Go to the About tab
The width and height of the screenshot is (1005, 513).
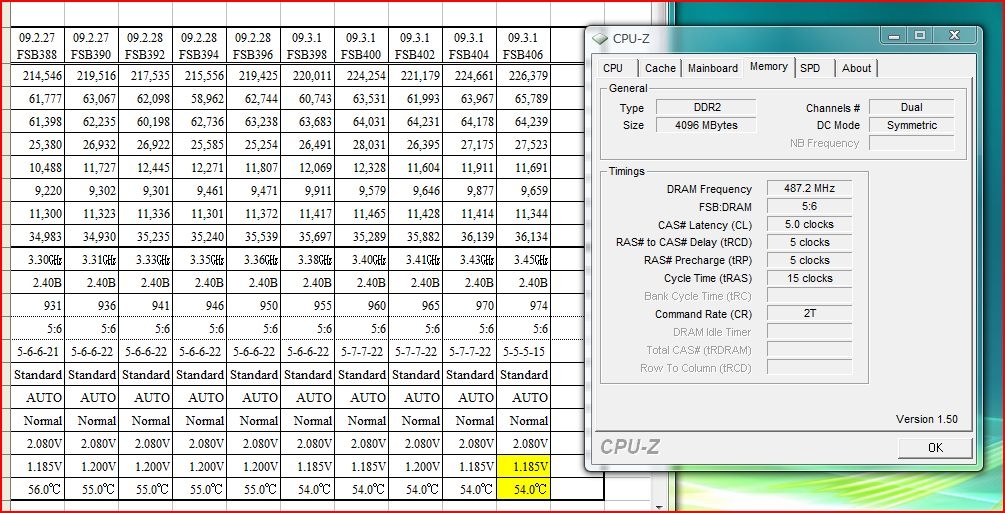pyautogui.click(x=856, y=68)
